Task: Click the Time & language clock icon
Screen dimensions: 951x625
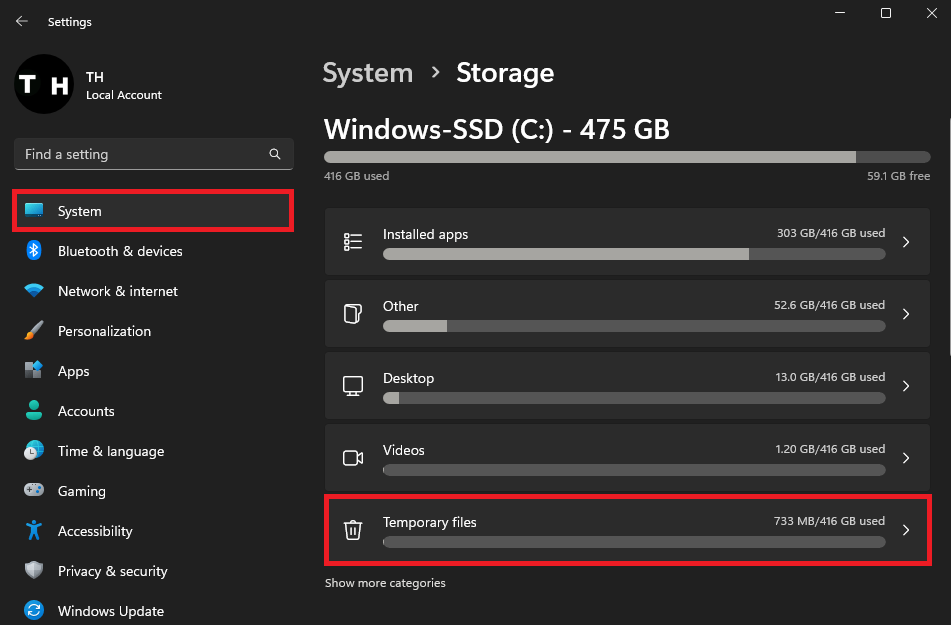Action: click(x=34, y=451)
